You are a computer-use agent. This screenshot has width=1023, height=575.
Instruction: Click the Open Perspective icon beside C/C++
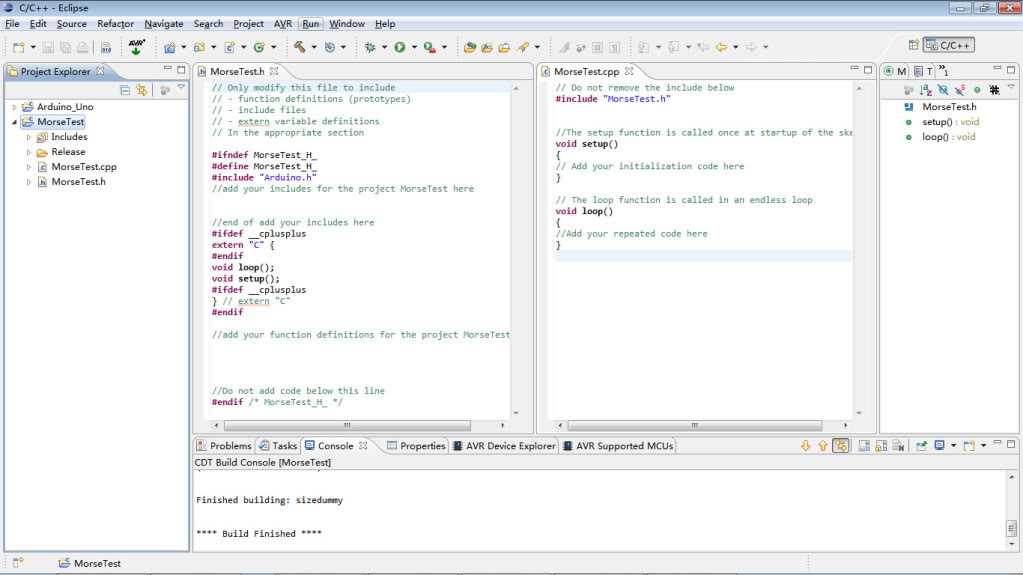(913, 45)
